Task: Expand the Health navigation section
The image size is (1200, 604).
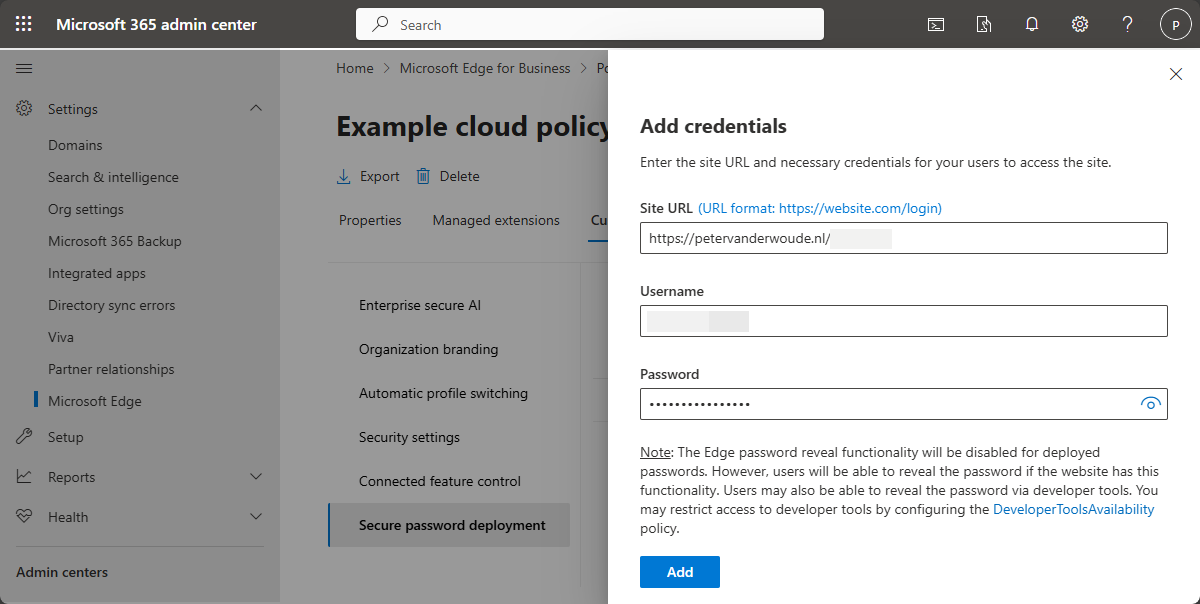Action: click(x=256, y=517)
